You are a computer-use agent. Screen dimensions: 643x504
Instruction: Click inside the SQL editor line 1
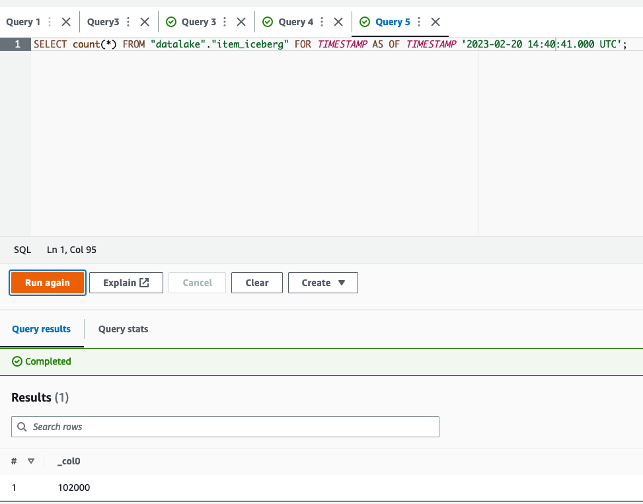330,44
